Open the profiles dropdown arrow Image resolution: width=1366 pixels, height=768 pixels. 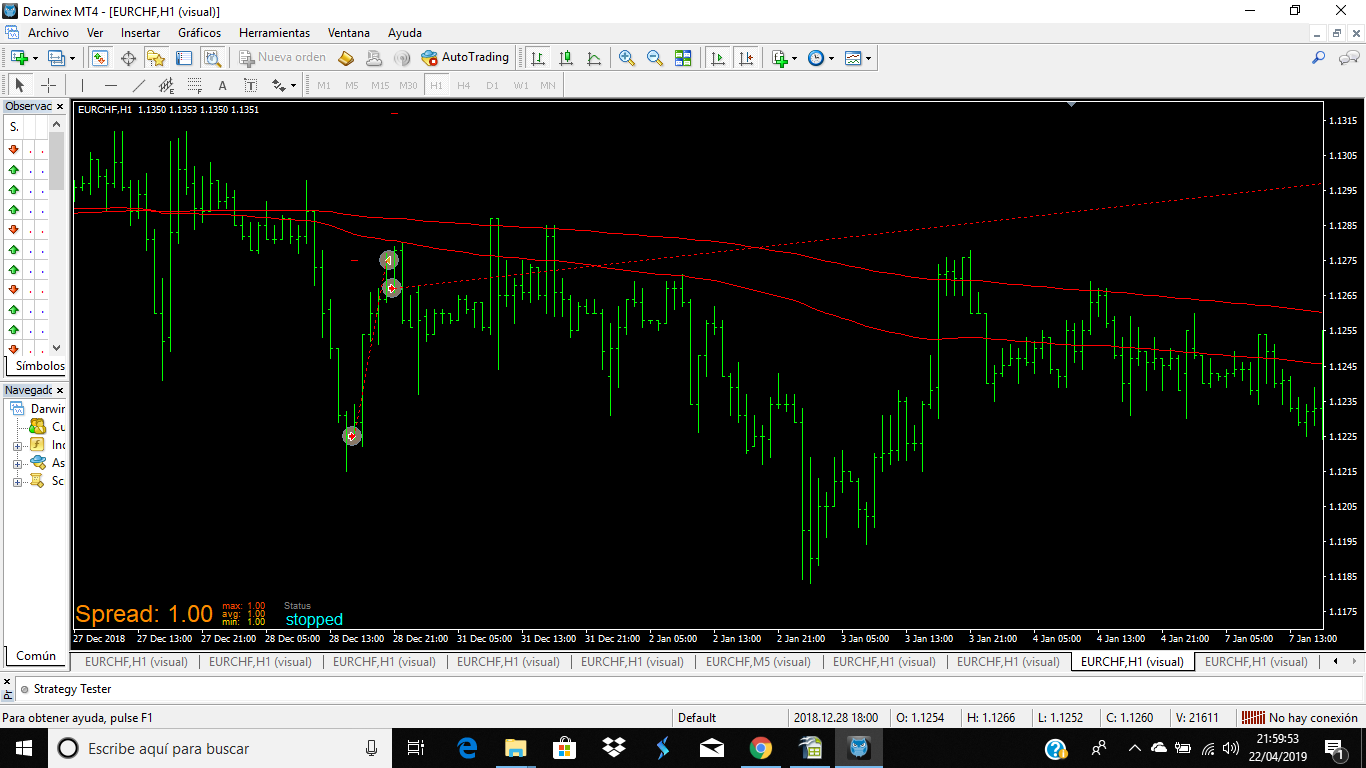[x=72, y=58]
